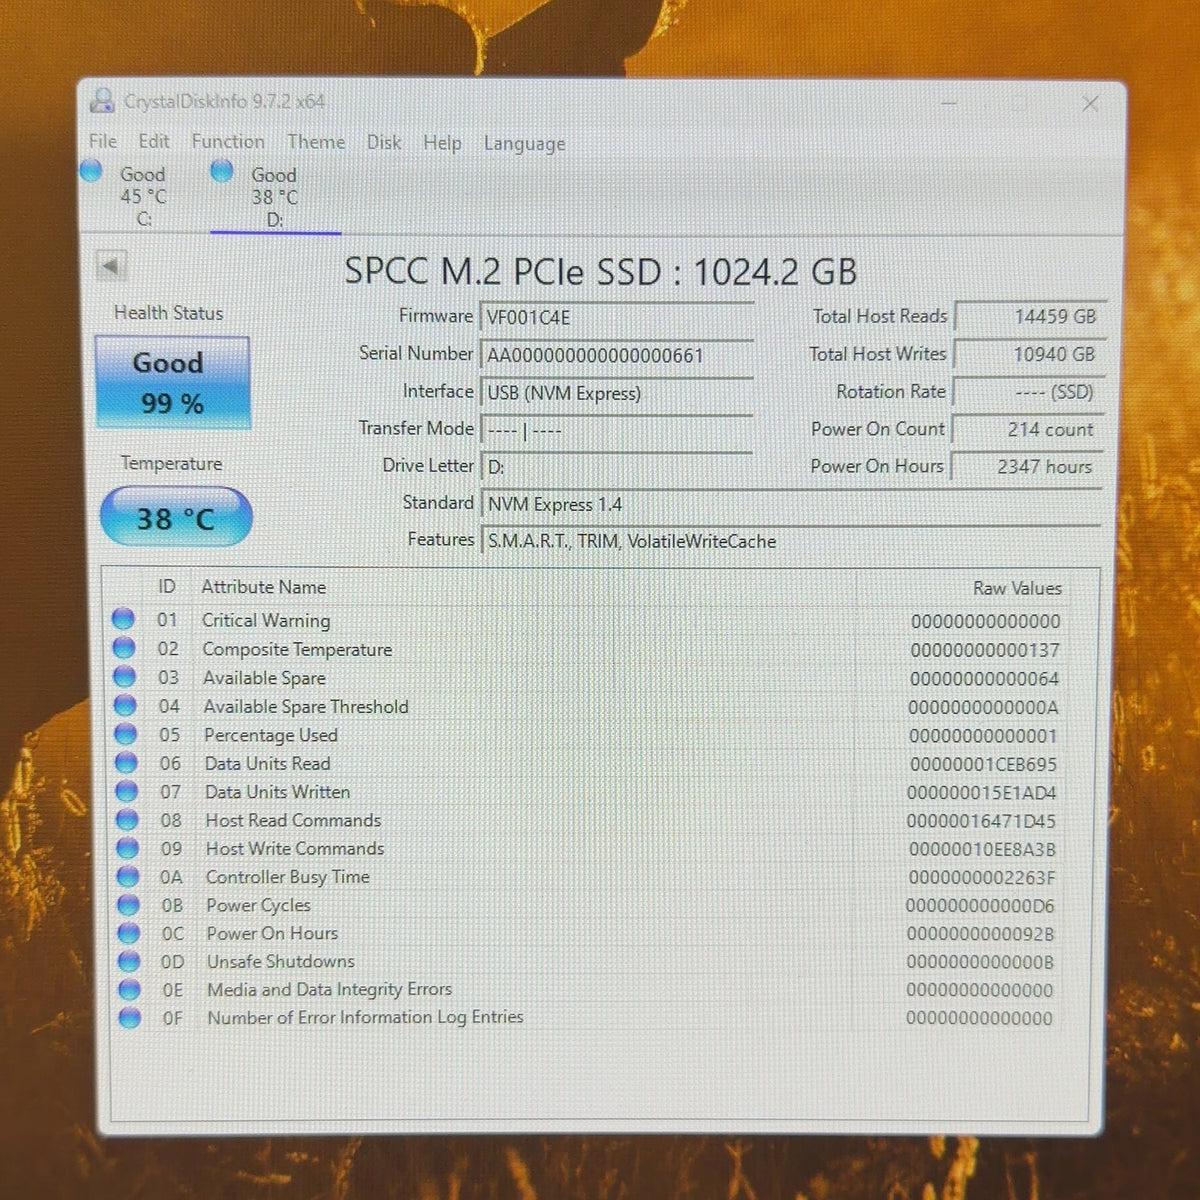Select the Data Units Read attribute name
Image resolution: width=1200 pixels, height=1200 pixels.
click(x=267, y=763)
